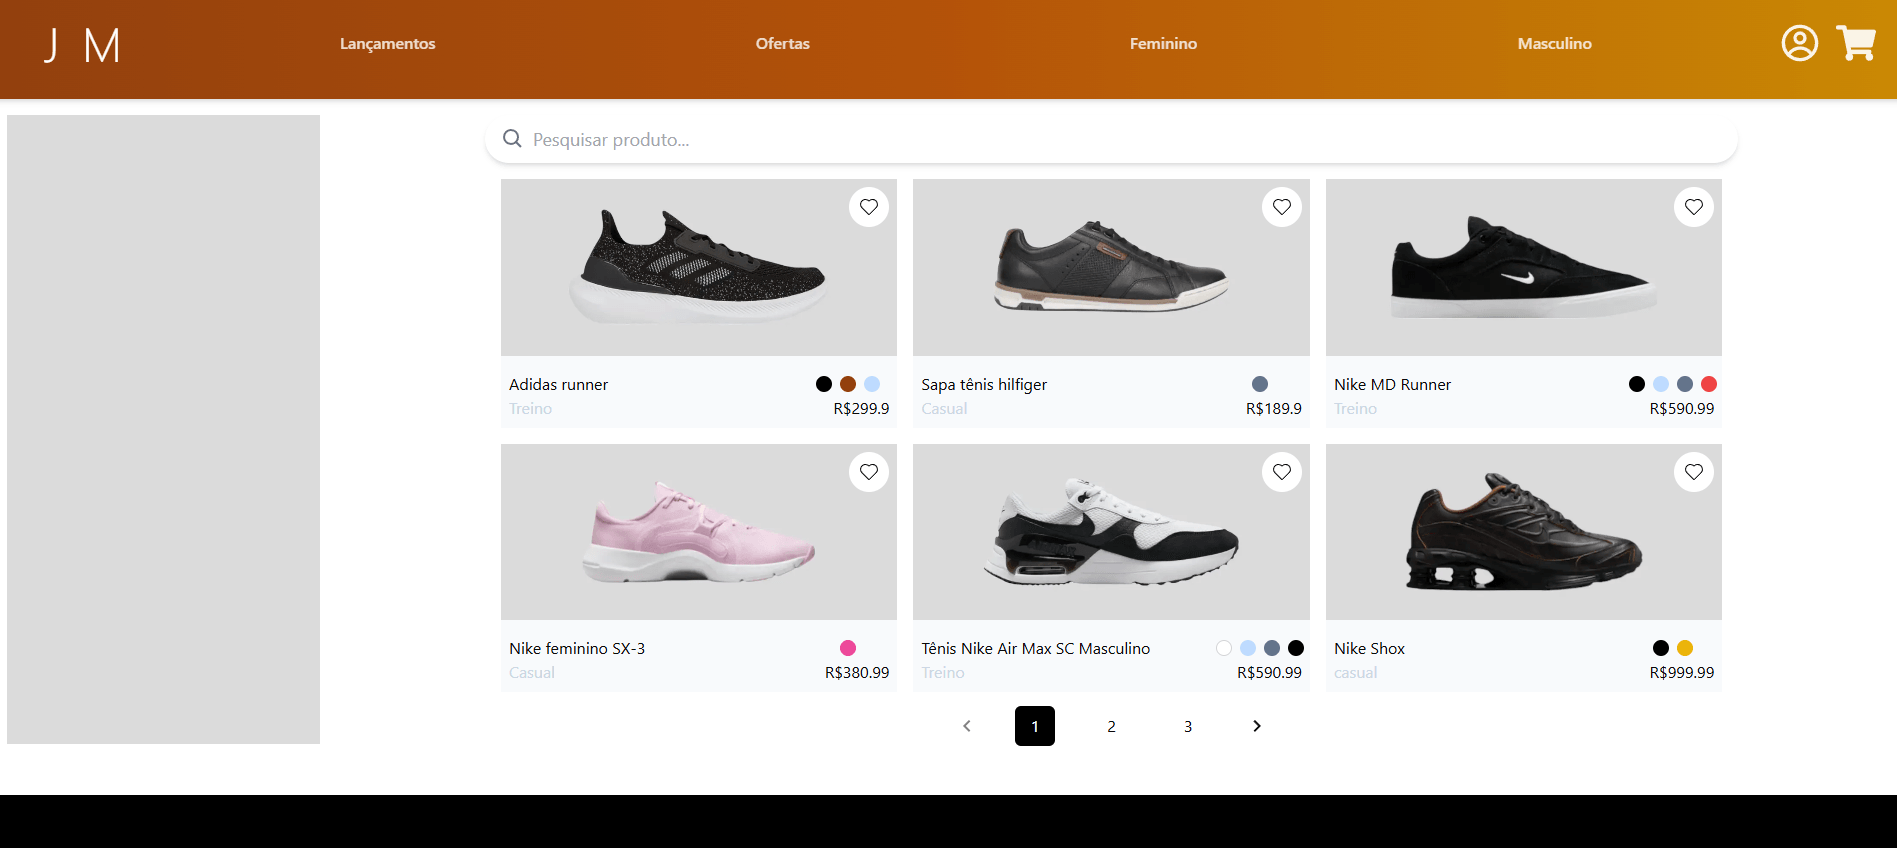This screenshot has width=1897, height=848.
Task: Heart the Nike Shox product
Action: point(1693,472)
